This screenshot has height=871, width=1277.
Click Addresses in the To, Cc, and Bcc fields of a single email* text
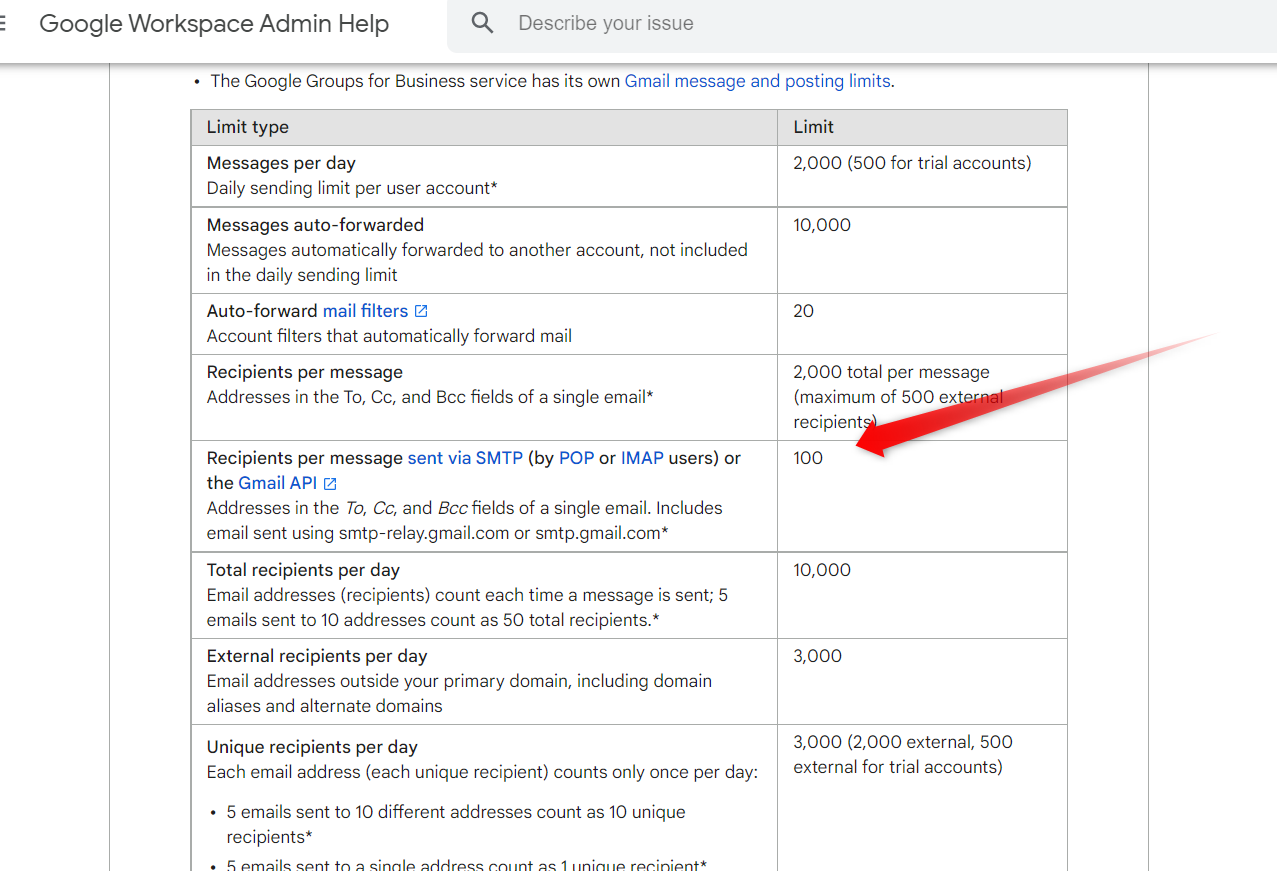point(430,397)
